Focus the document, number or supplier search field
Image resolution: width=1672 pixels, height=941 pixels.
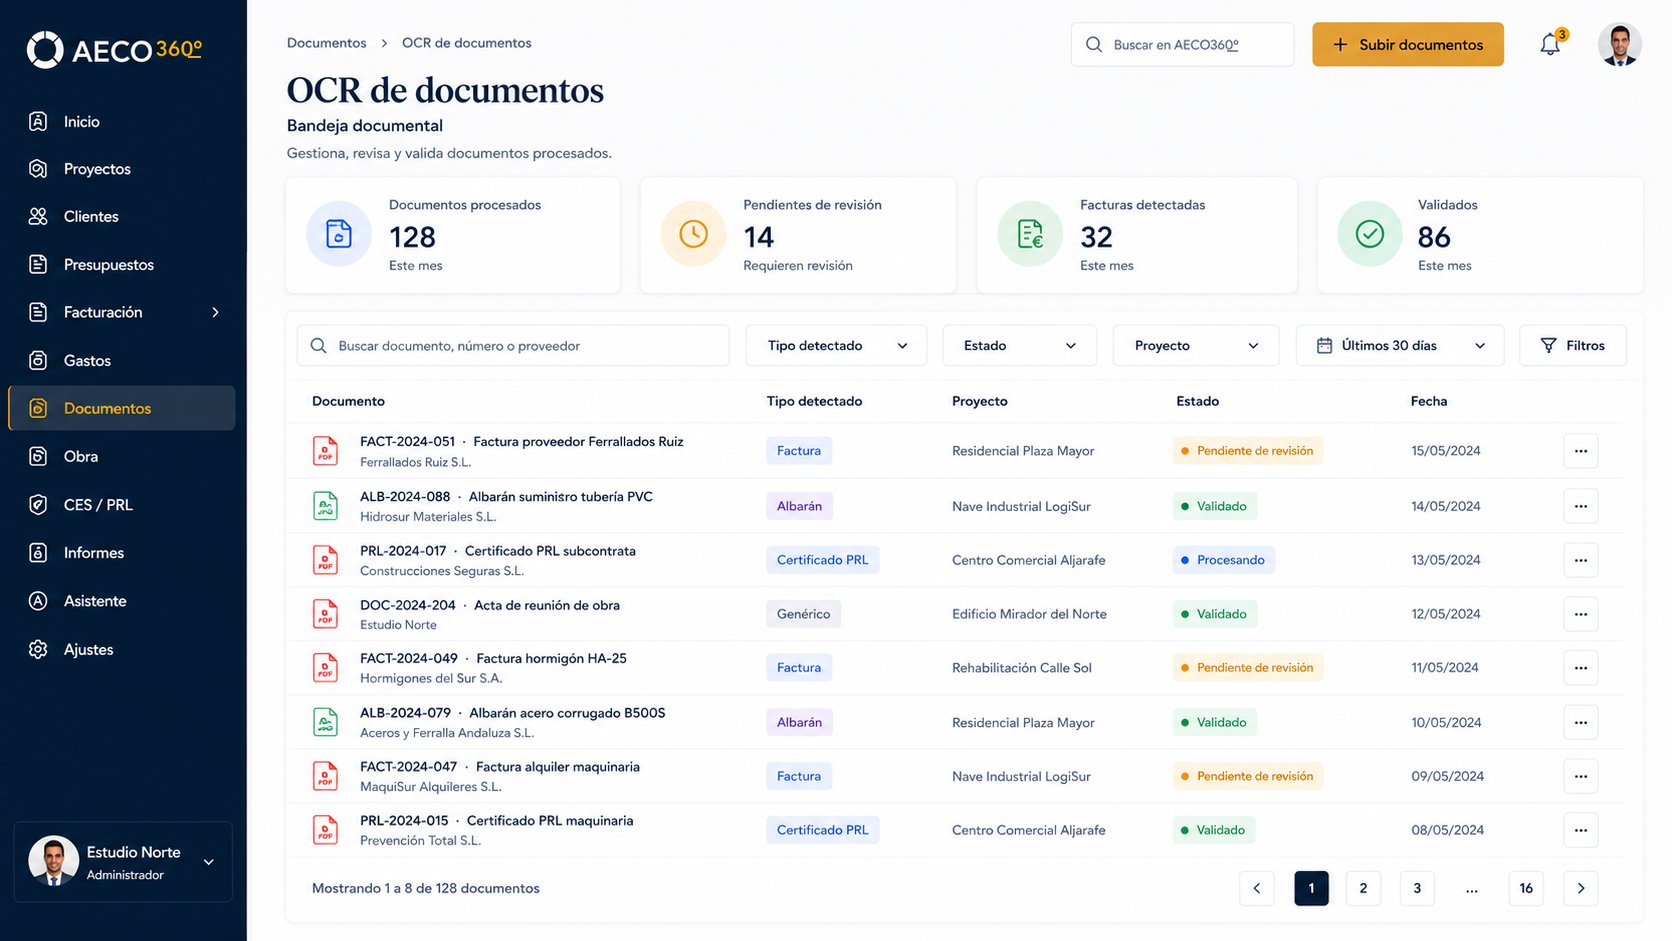(x=513, y=346)
